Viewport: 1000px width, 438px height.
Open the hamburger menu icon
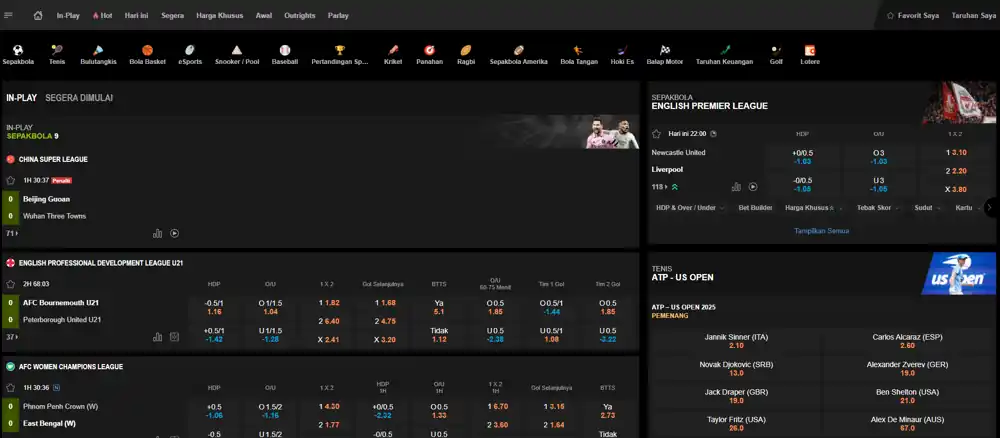click(8, 15)
